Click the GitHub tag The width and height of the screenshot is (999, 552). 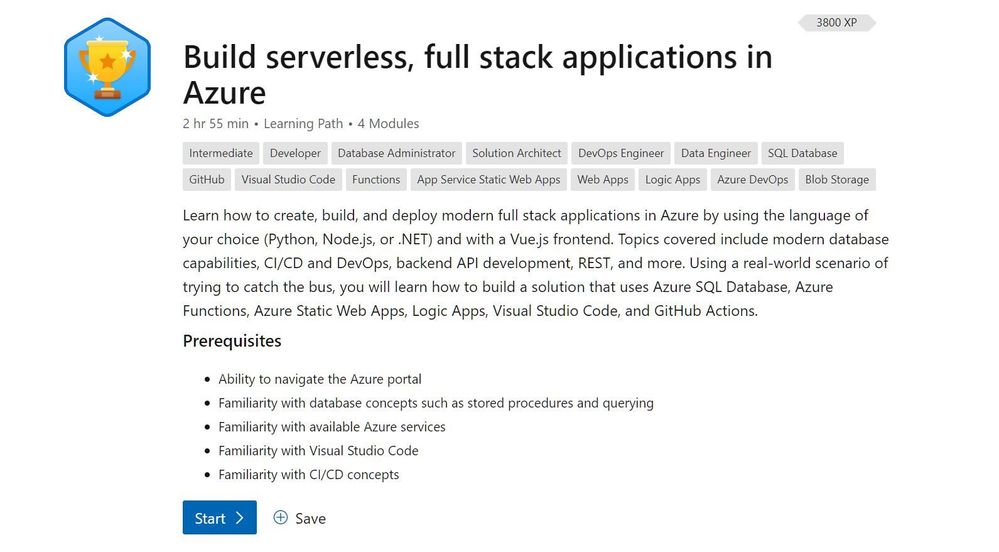(207, 180)
